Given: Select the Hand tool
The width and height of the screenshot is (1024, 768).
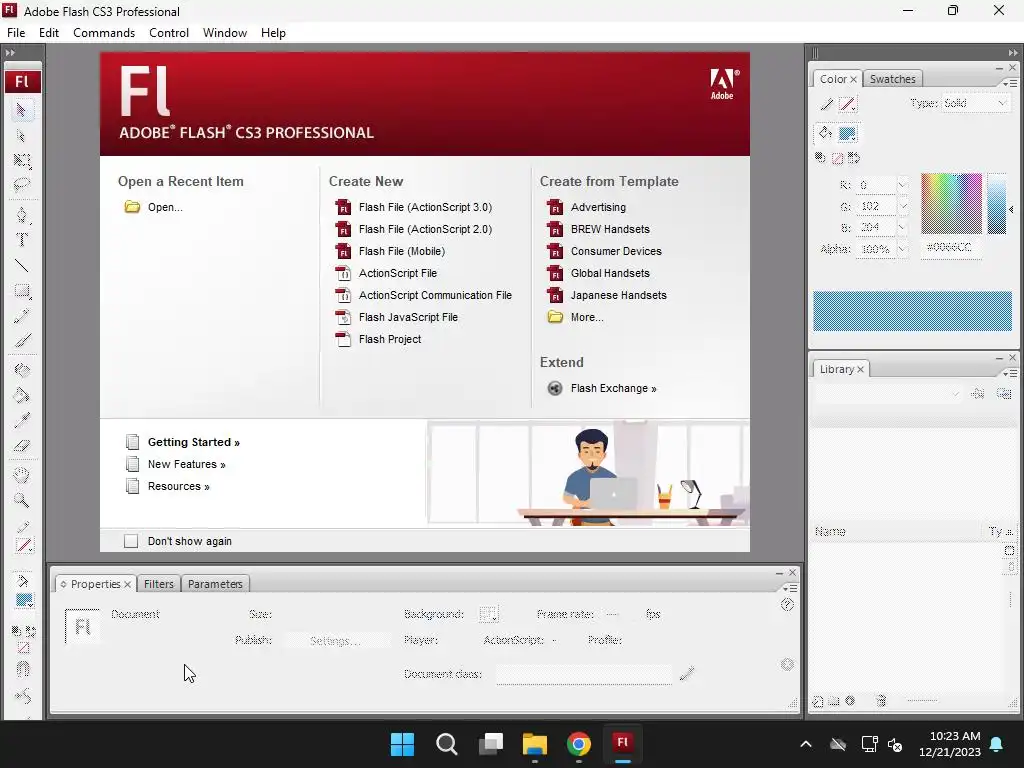Looking at the screenshot, I should (x=22, y=475).
